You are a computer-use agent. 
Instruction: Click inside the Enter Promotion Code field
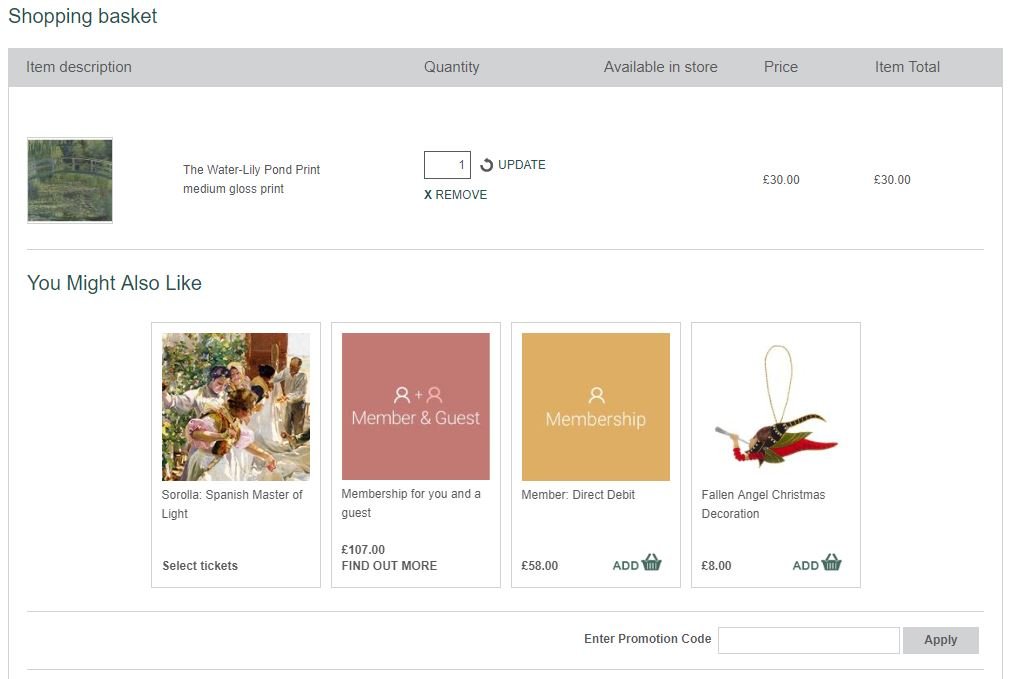coord(808,640)
